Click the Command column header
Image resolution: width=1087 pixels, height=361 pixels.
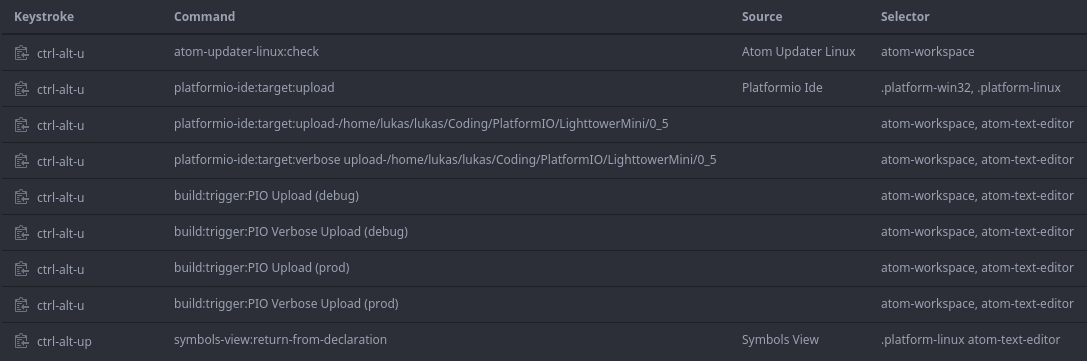coord(204,17)
